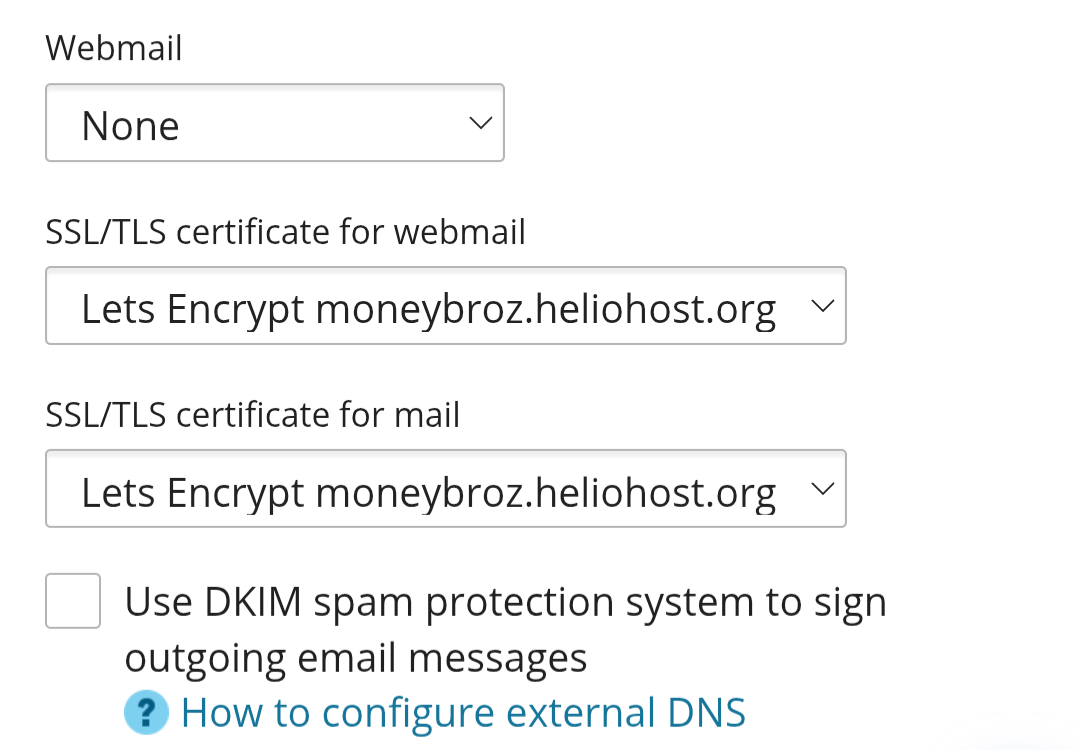Click the word 'DNS' in help link
The width and height of the screenshot is (1080, 750).
tap(706, 712)
